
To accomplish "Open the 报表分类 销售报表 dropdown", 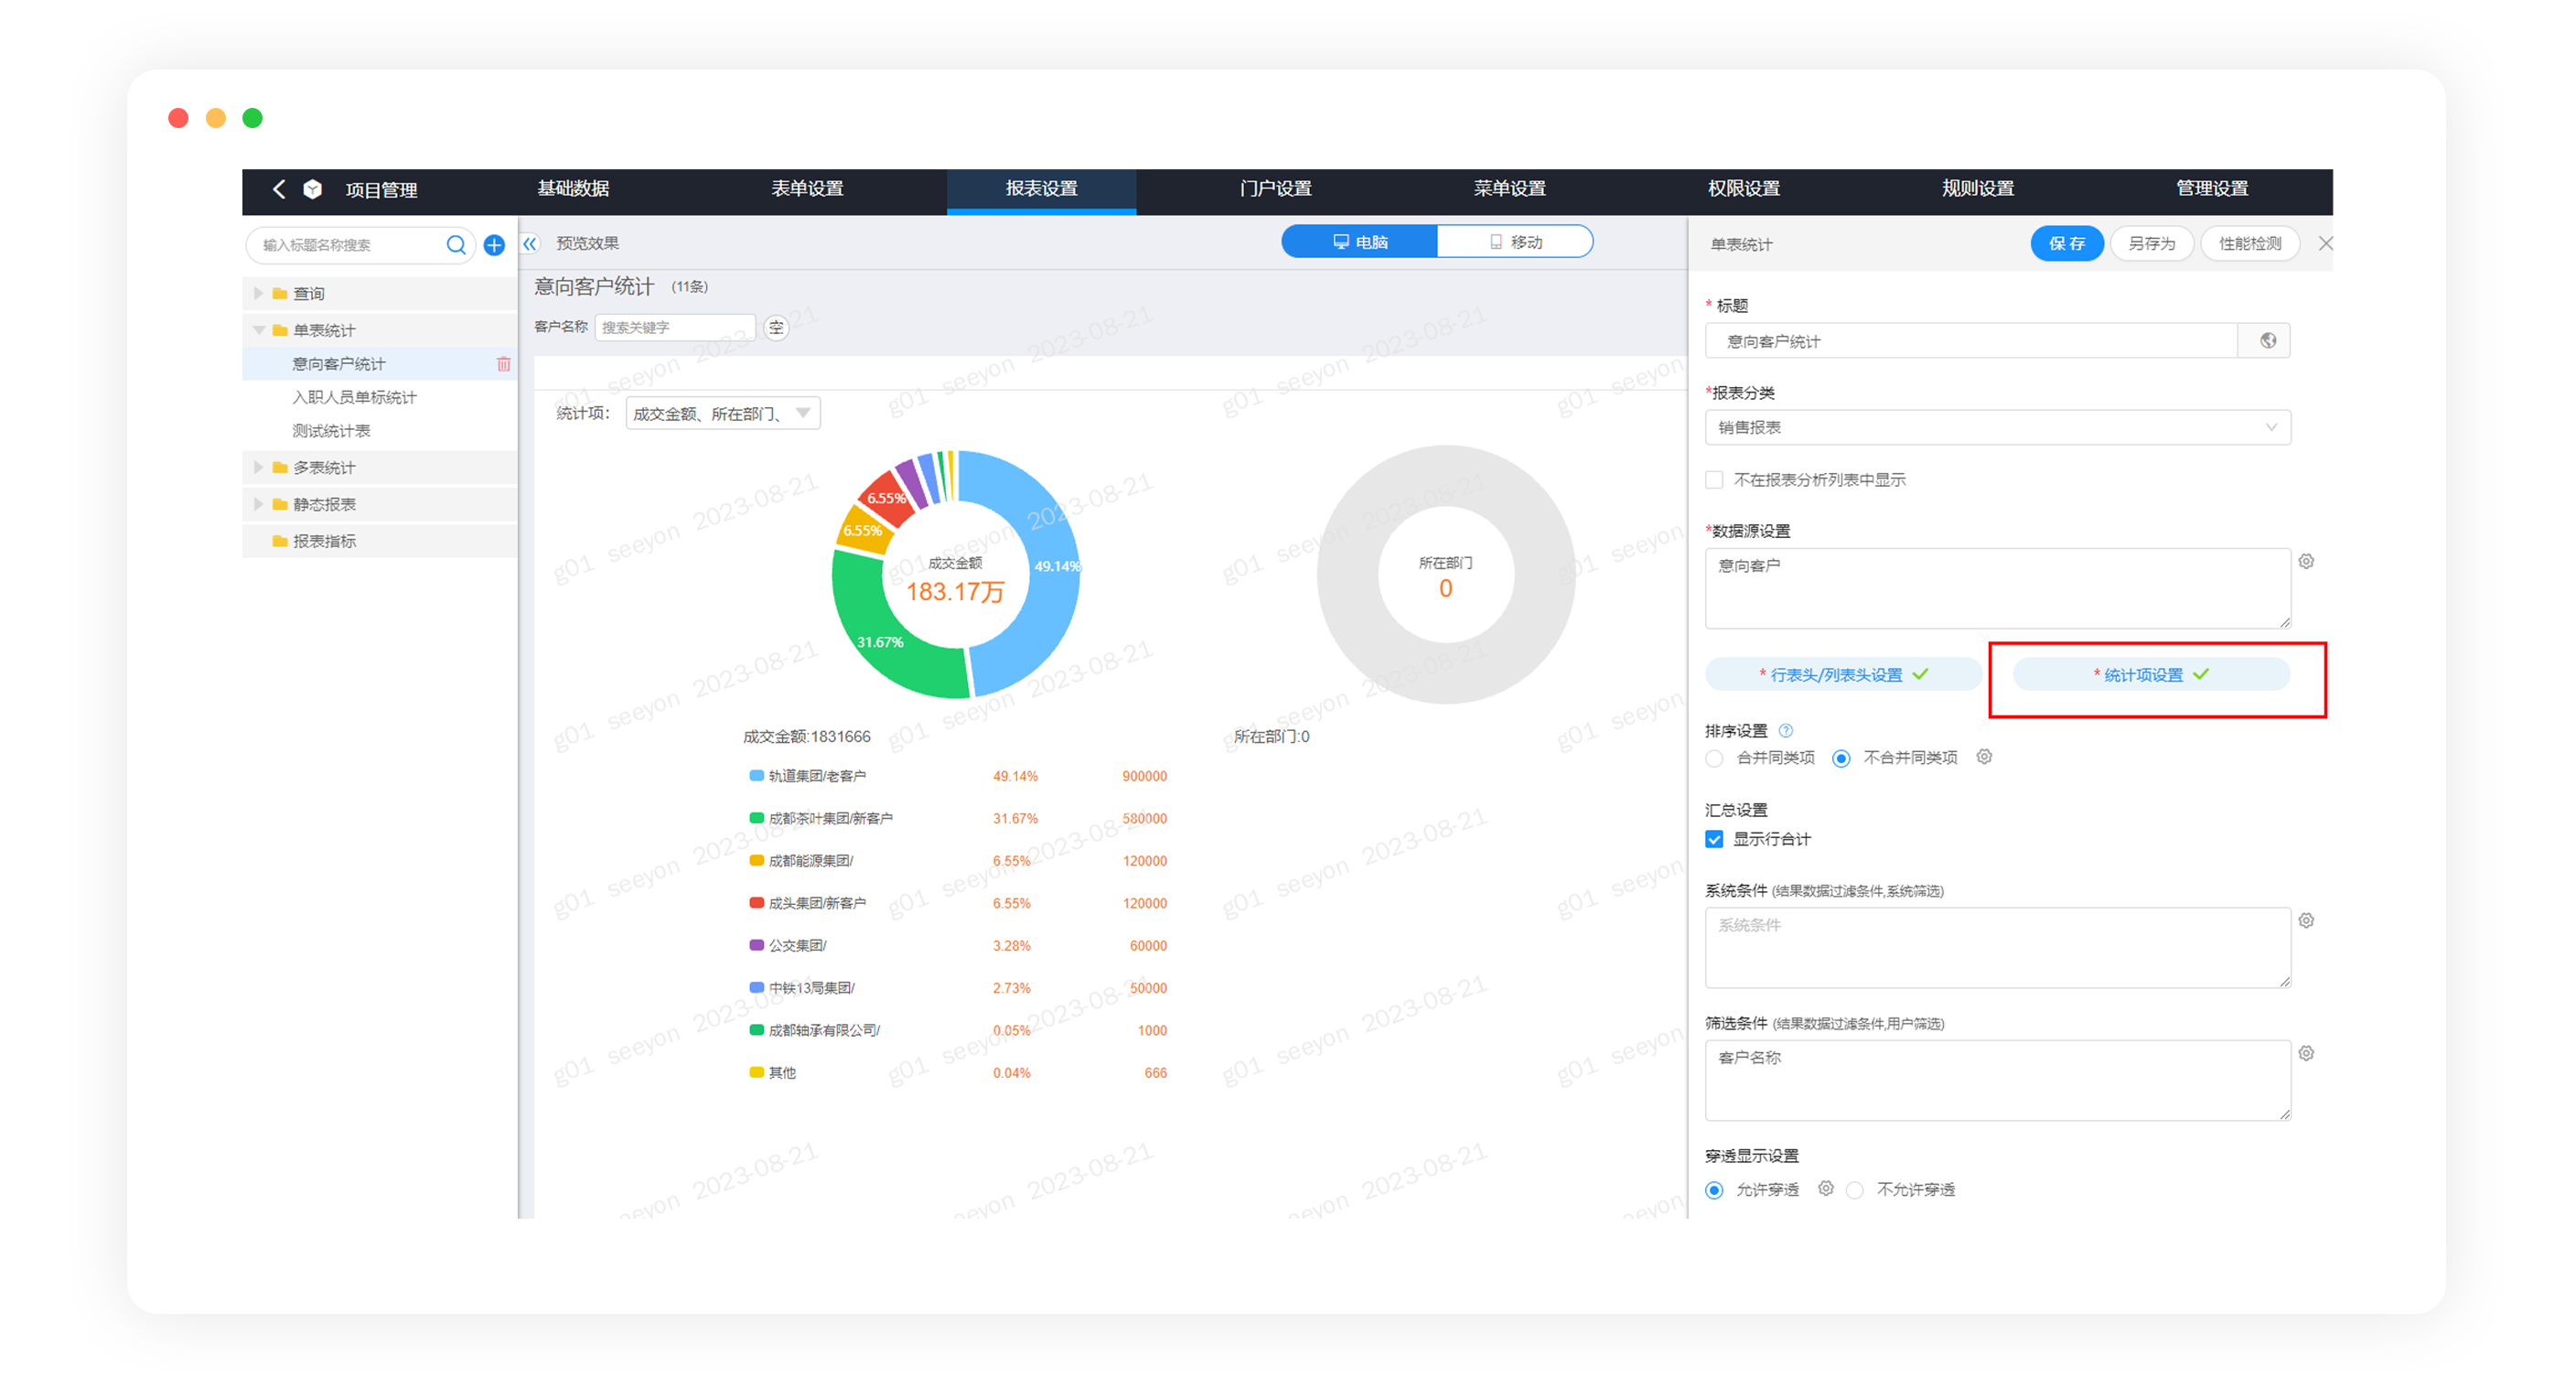I will coord(1997,428).
